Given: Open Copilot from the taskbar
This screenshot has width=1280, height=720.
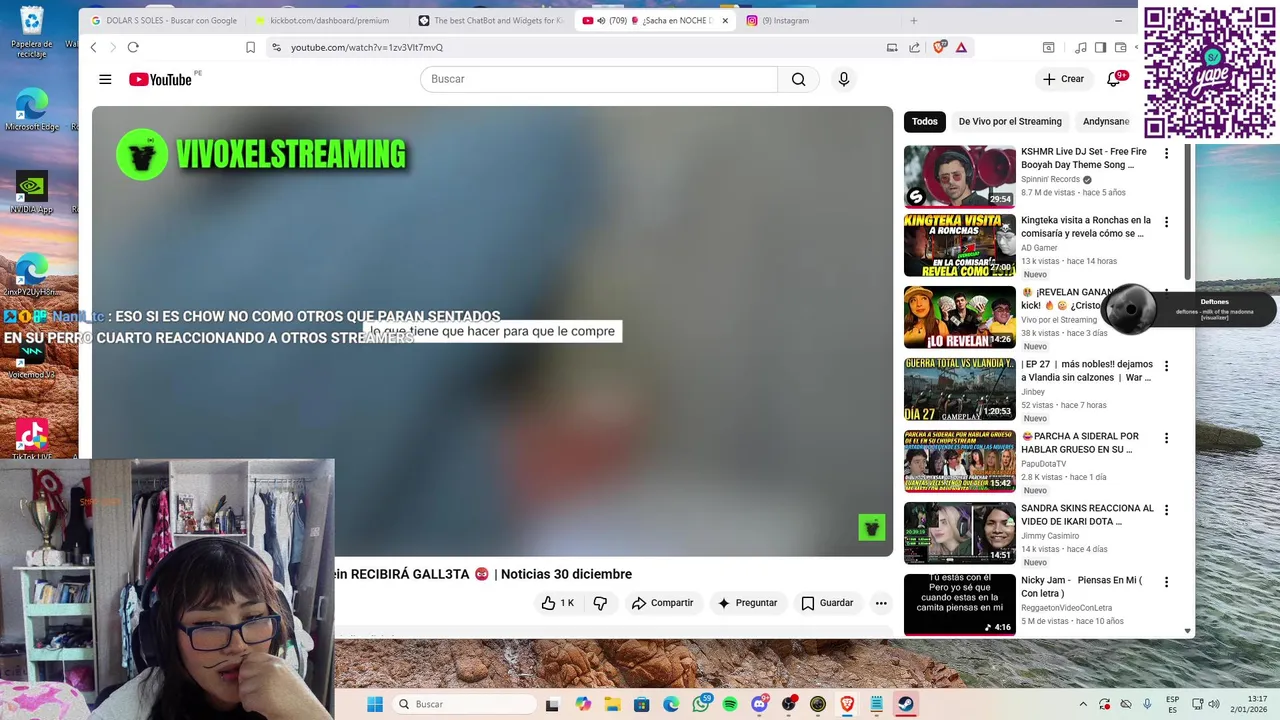Looking at the screenshot, I should (583, 704).
